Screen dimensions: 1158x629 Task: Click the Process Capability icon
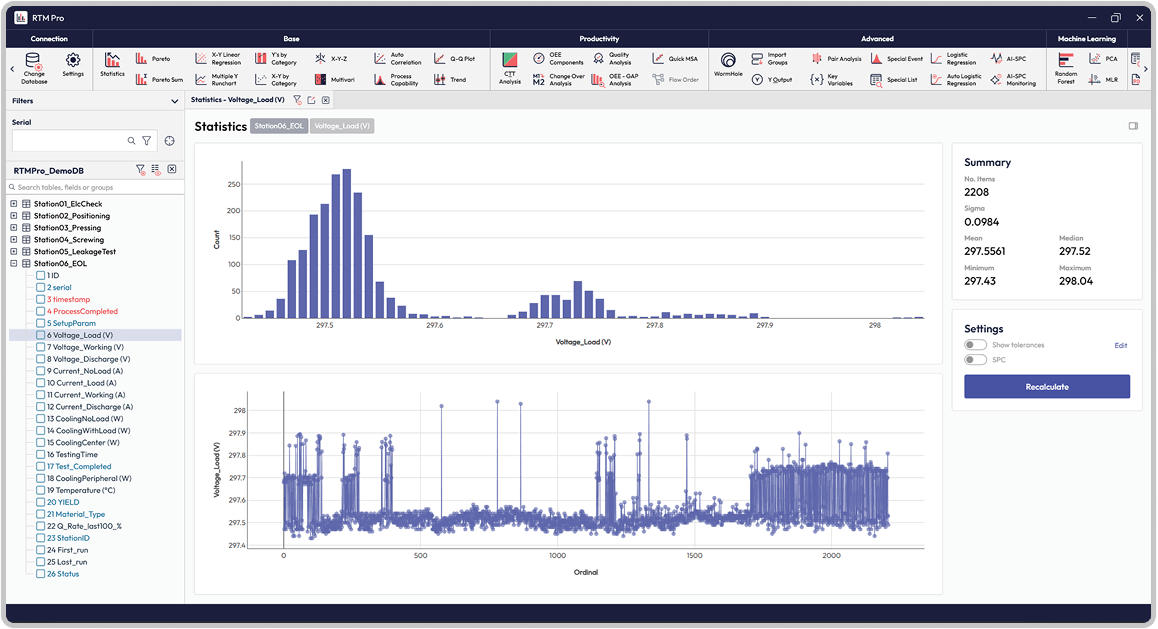tap(380, 80)
